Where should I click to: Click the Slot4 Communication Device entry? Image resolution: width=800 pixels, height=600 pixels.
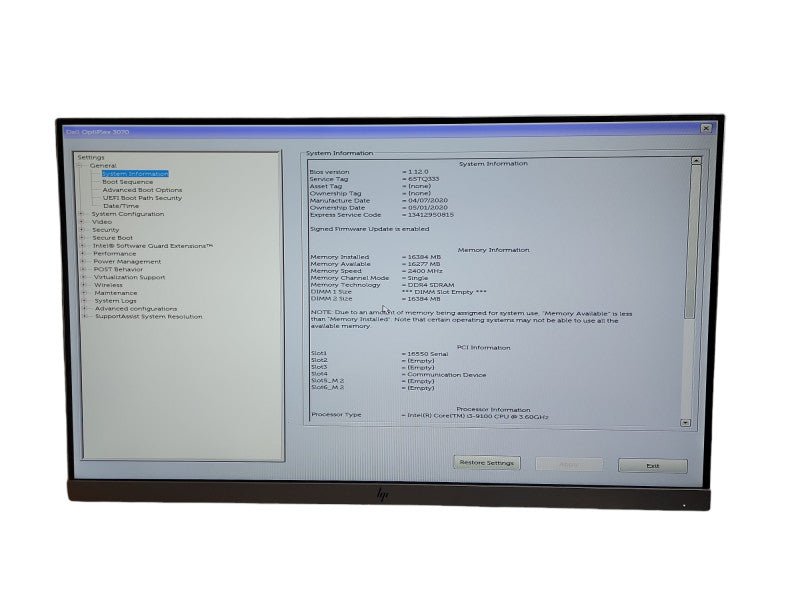[446, 375]
